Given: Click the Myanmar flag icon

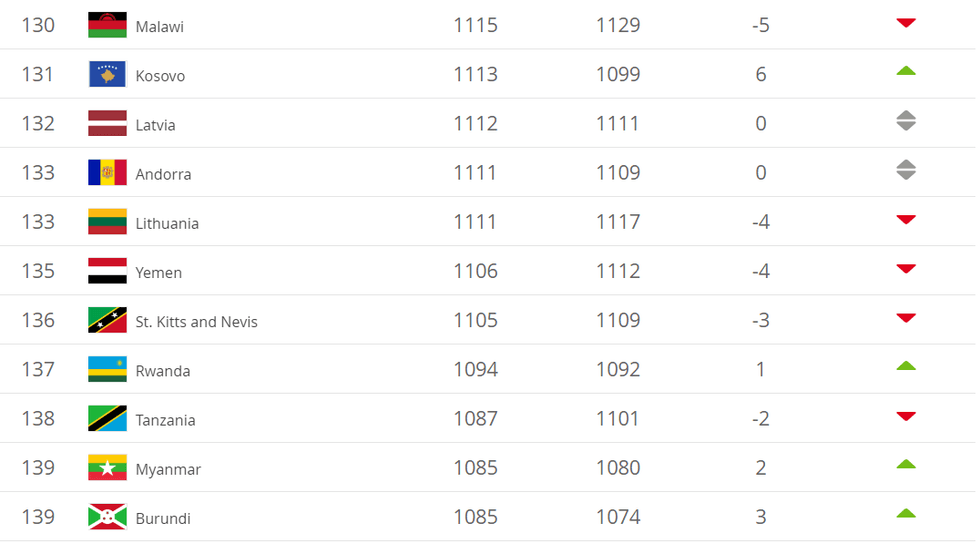Looking at the screenshot, I should tap(107, 467).
